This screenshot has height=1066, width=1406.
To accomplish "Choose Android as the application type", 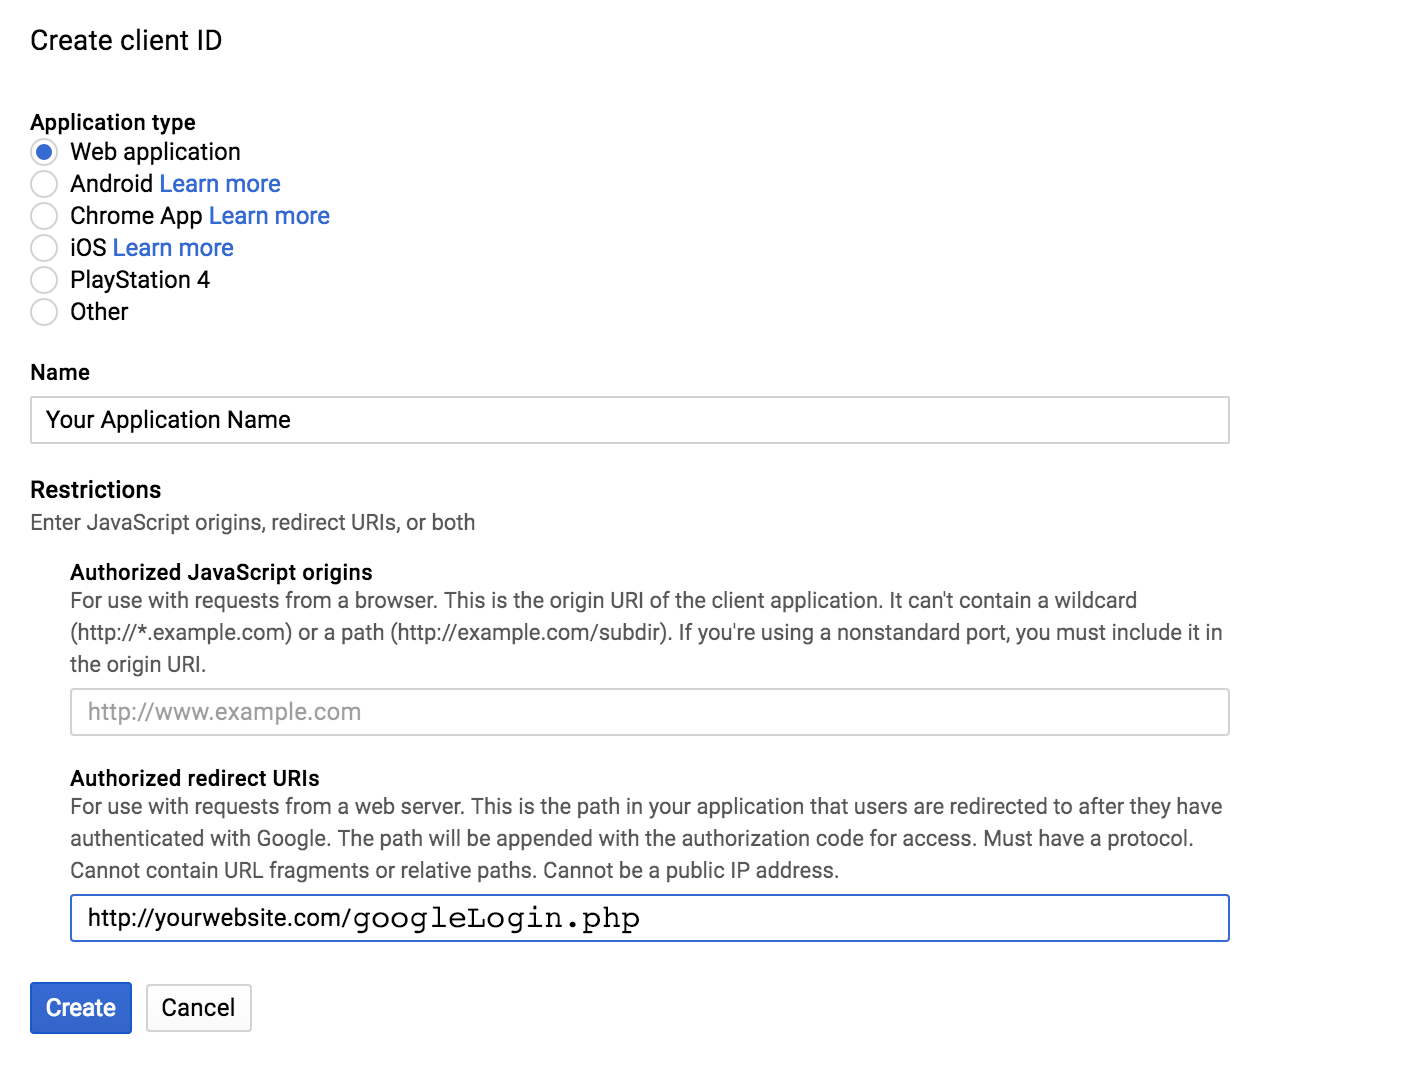I will coord(44,184).
